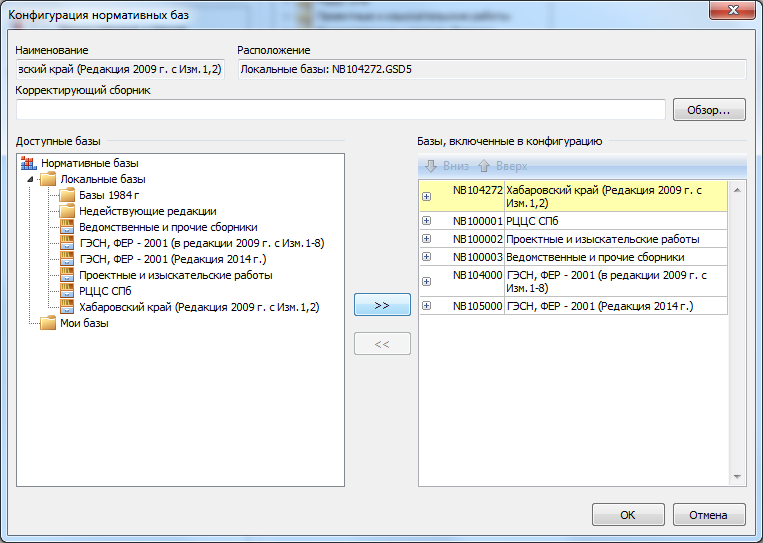Click the Наименование text field
This screenshot has width=763, height=543.
click(120, 70)
